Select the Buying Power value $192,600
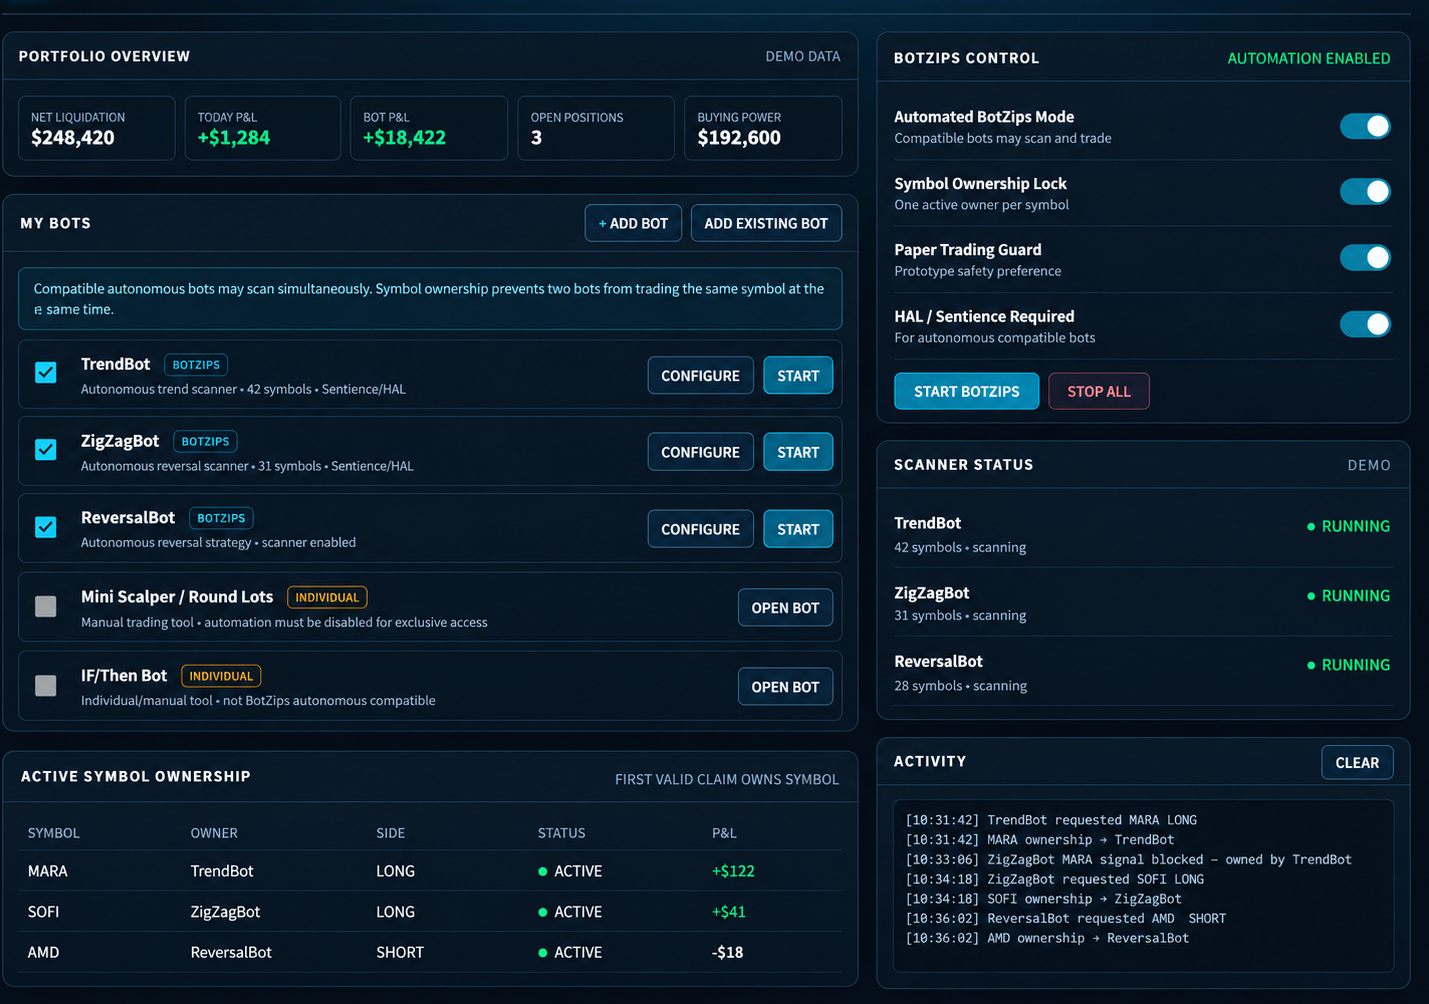This screenshot has width=1429, height=1004. (x=739, y=138)
